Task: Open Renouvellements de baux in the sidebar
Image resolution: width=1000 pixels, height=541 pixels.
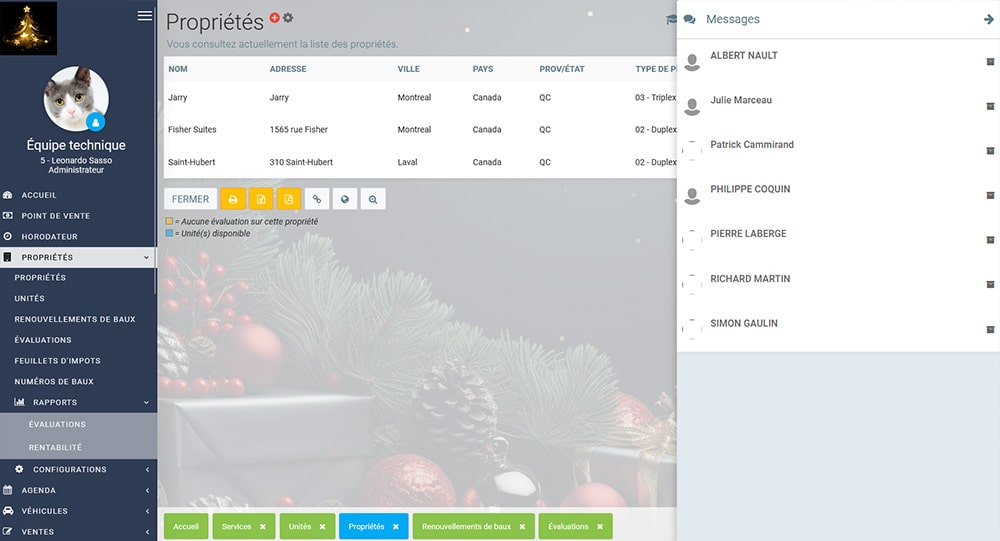Action: (x=75, y=319)
